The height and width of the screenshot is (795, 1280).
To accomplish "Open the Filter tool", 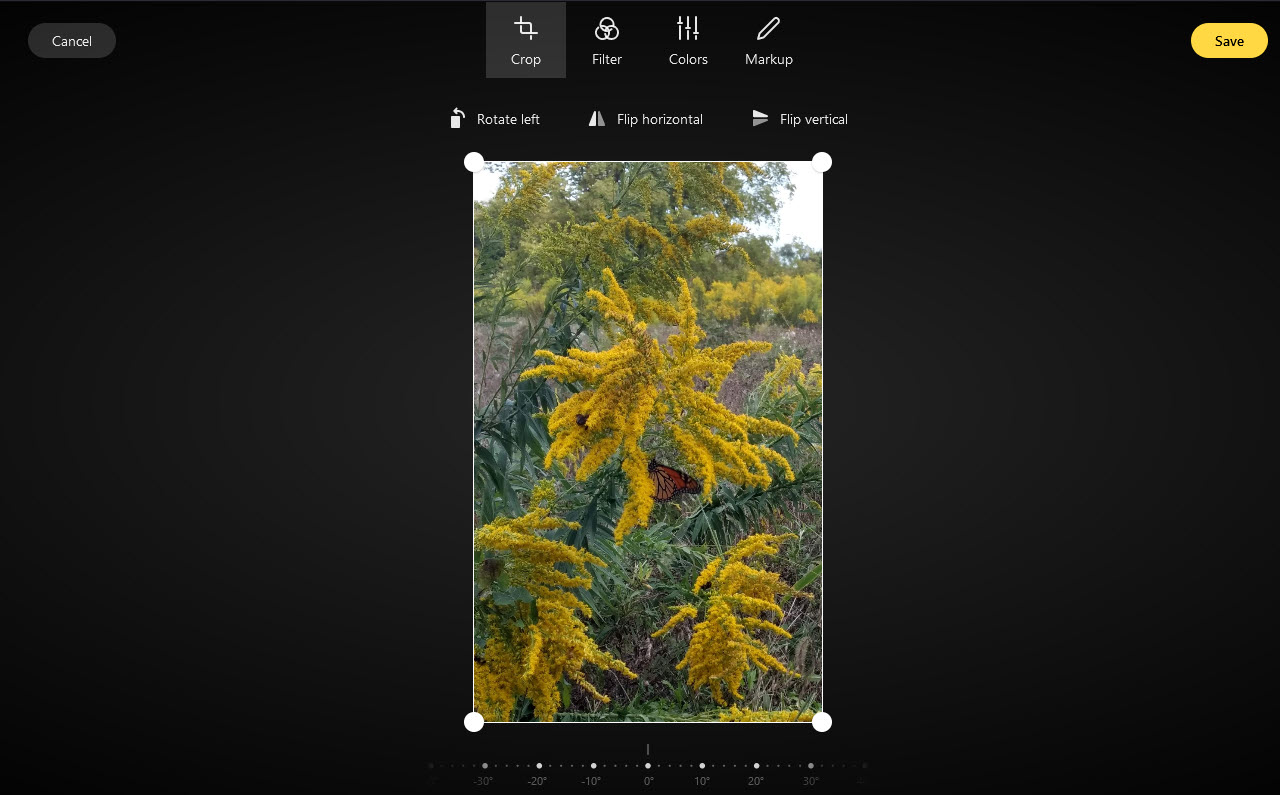I will [x=606, y=40].
